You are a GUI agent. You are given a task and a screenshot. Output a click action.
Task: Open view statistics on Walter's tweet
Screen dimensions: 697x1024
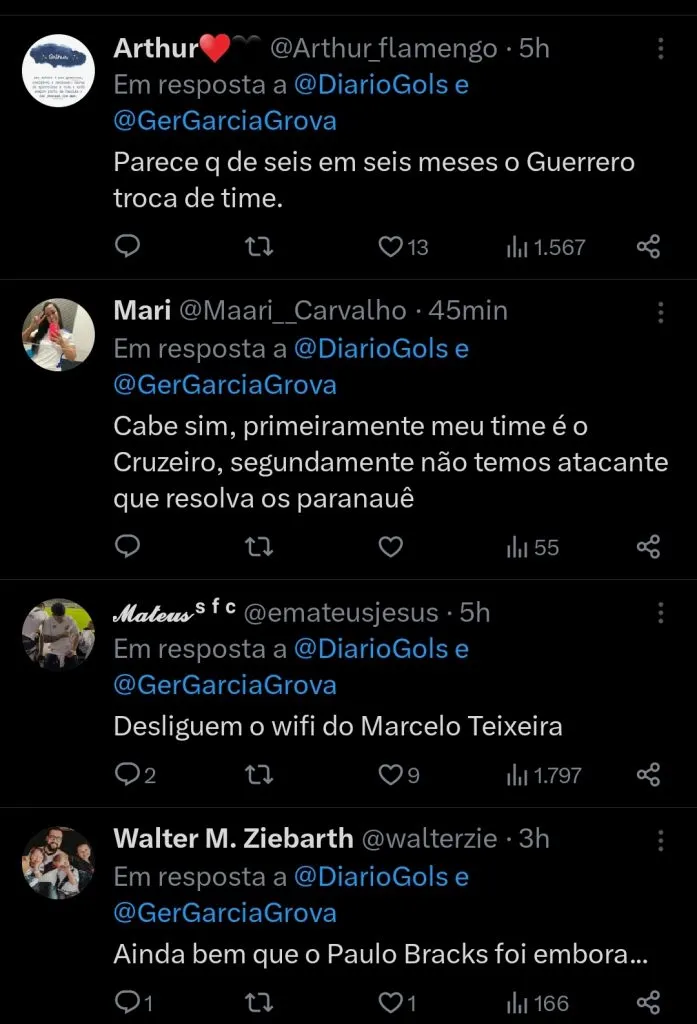pos(524,1001)
